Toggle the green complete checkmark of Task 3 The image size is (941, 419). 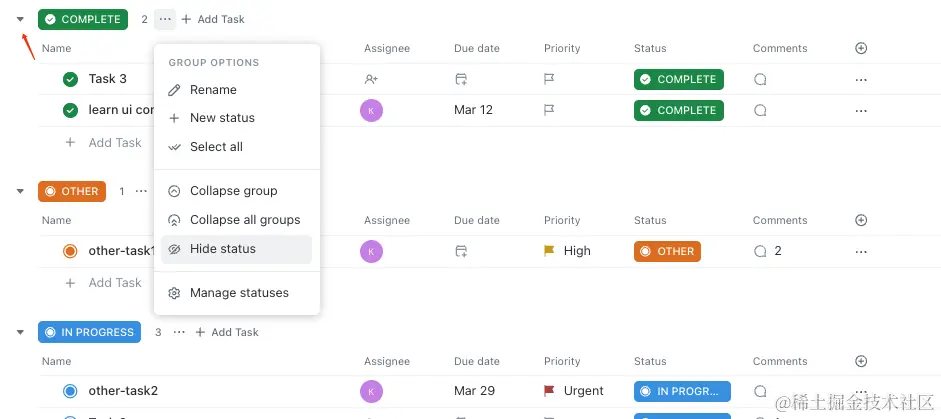click(70, 79)
